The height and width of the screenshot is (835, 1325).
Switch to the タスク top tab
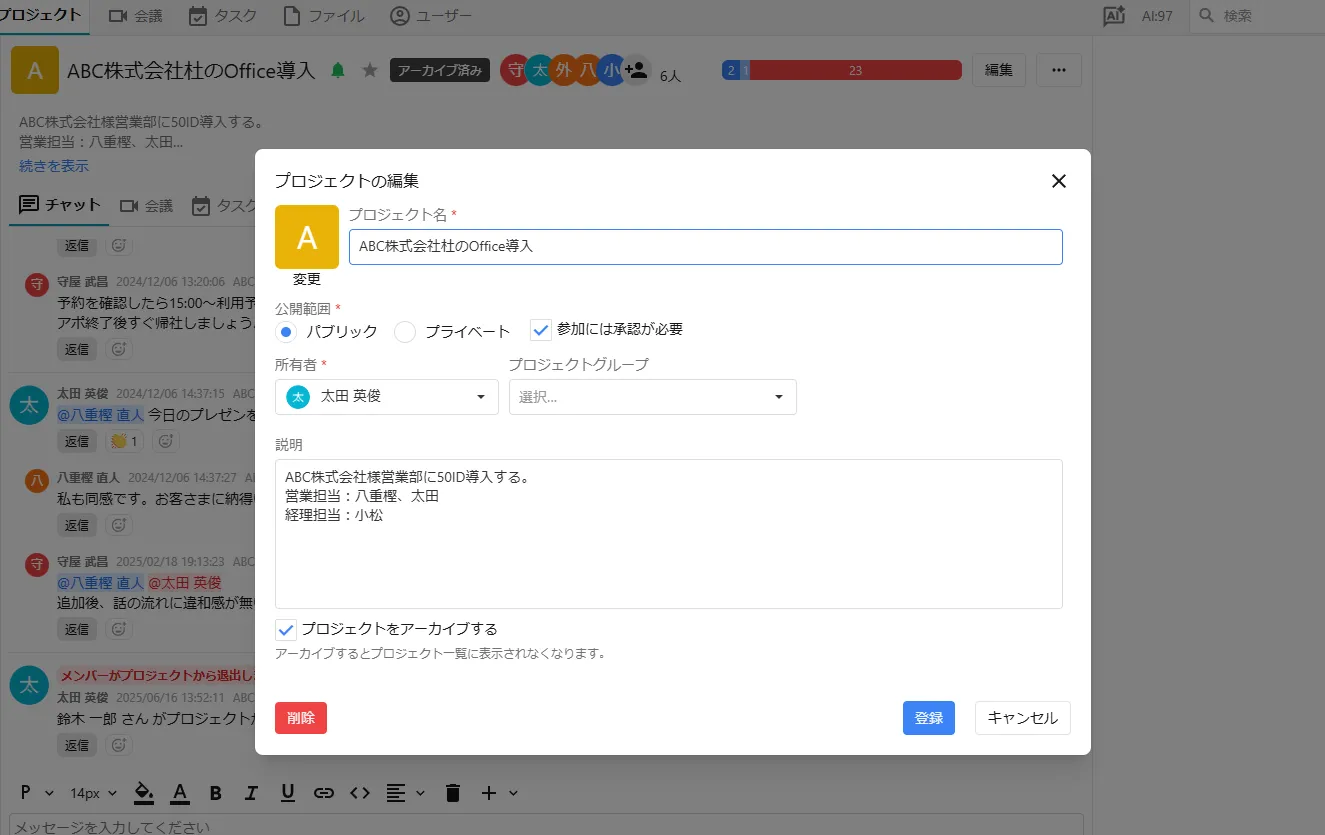pyautogui.click(x=223, y=16)
